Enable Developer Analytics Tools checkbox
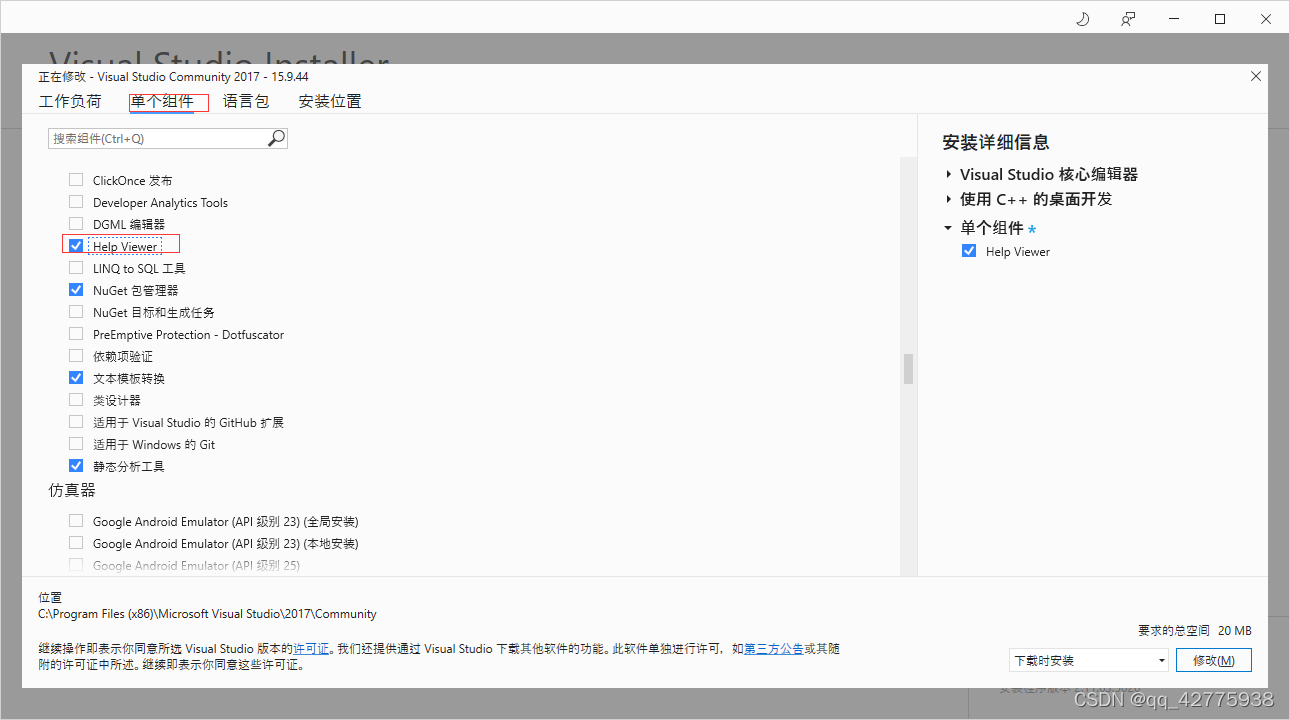1290x720 pixels. [76, 202]
